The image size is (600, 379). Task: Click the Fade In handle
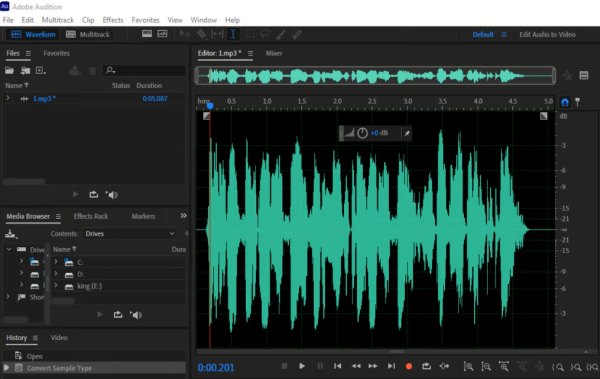(x=206, y=116)
